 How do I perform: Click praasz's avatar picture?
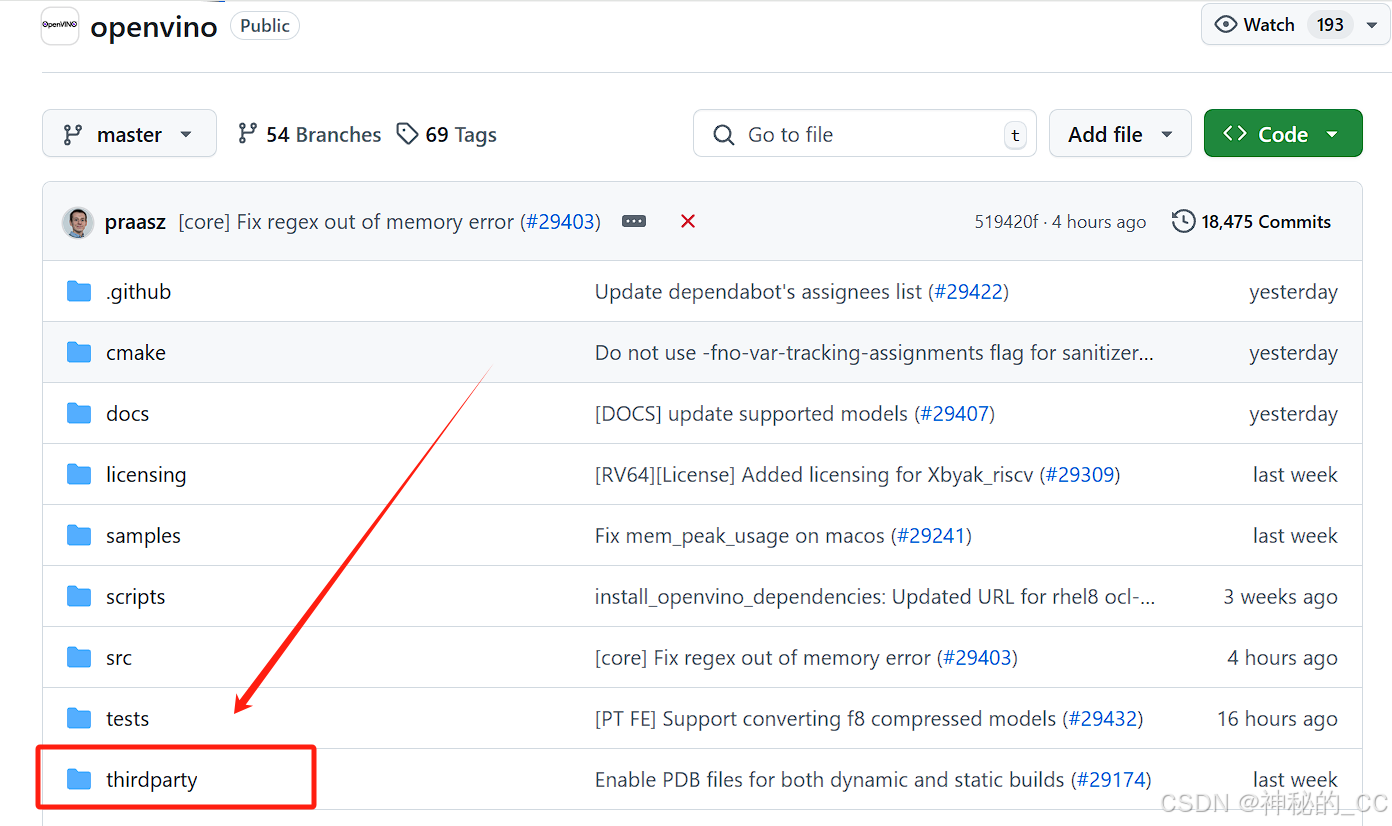[x=77, y=222]
